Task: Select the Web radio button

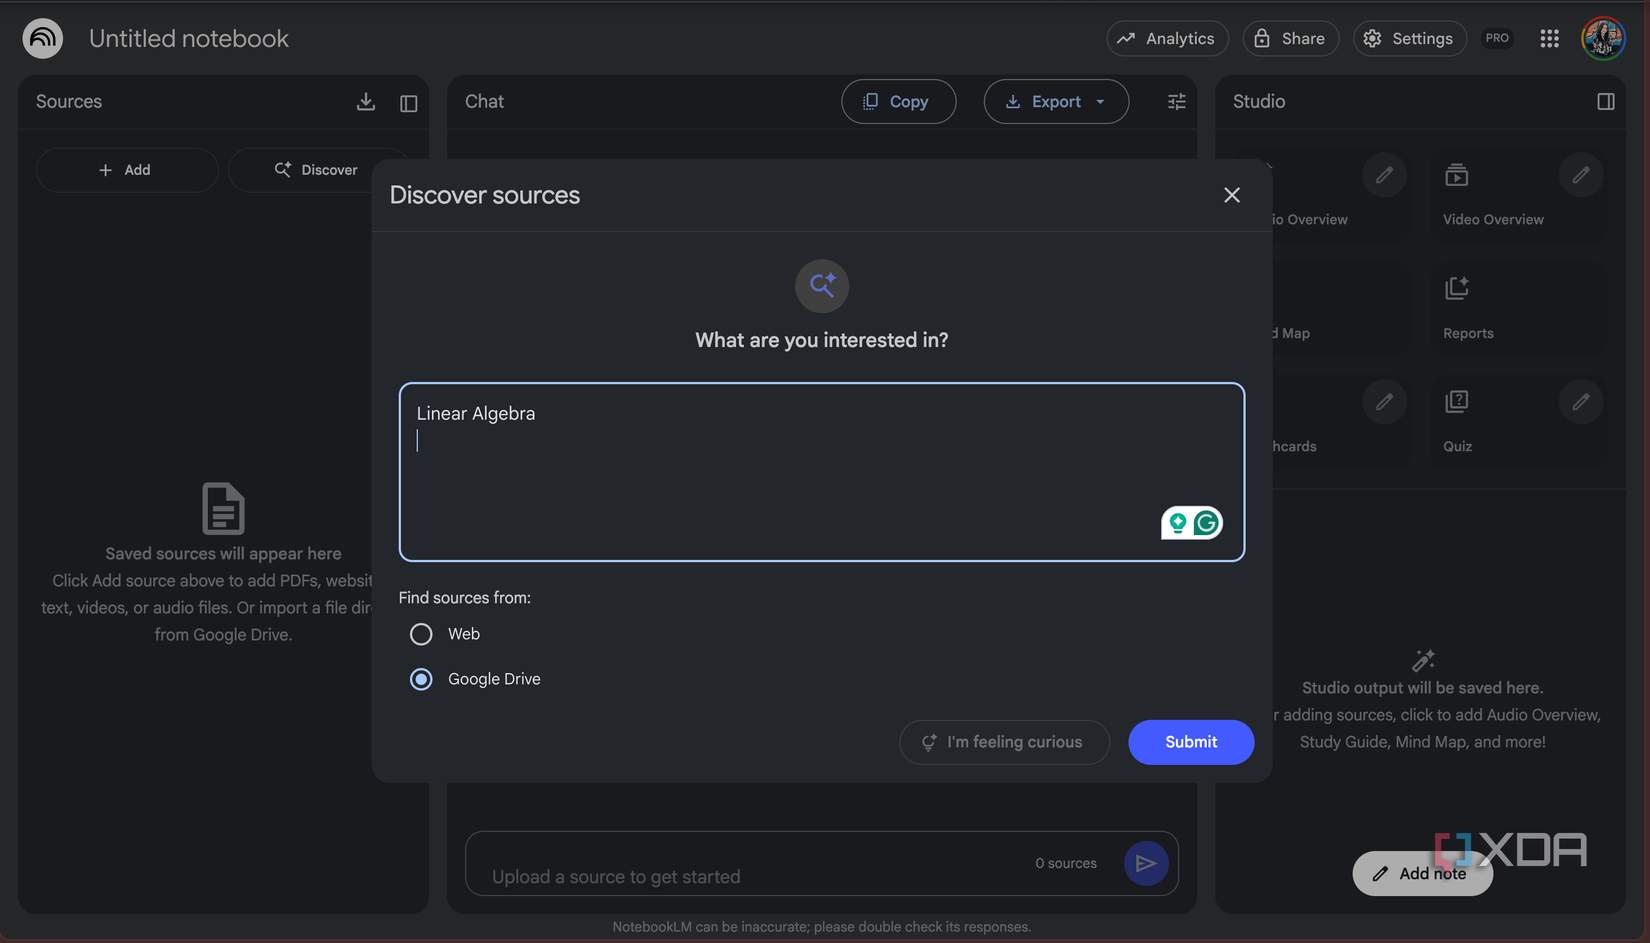Action: (421, 633)
